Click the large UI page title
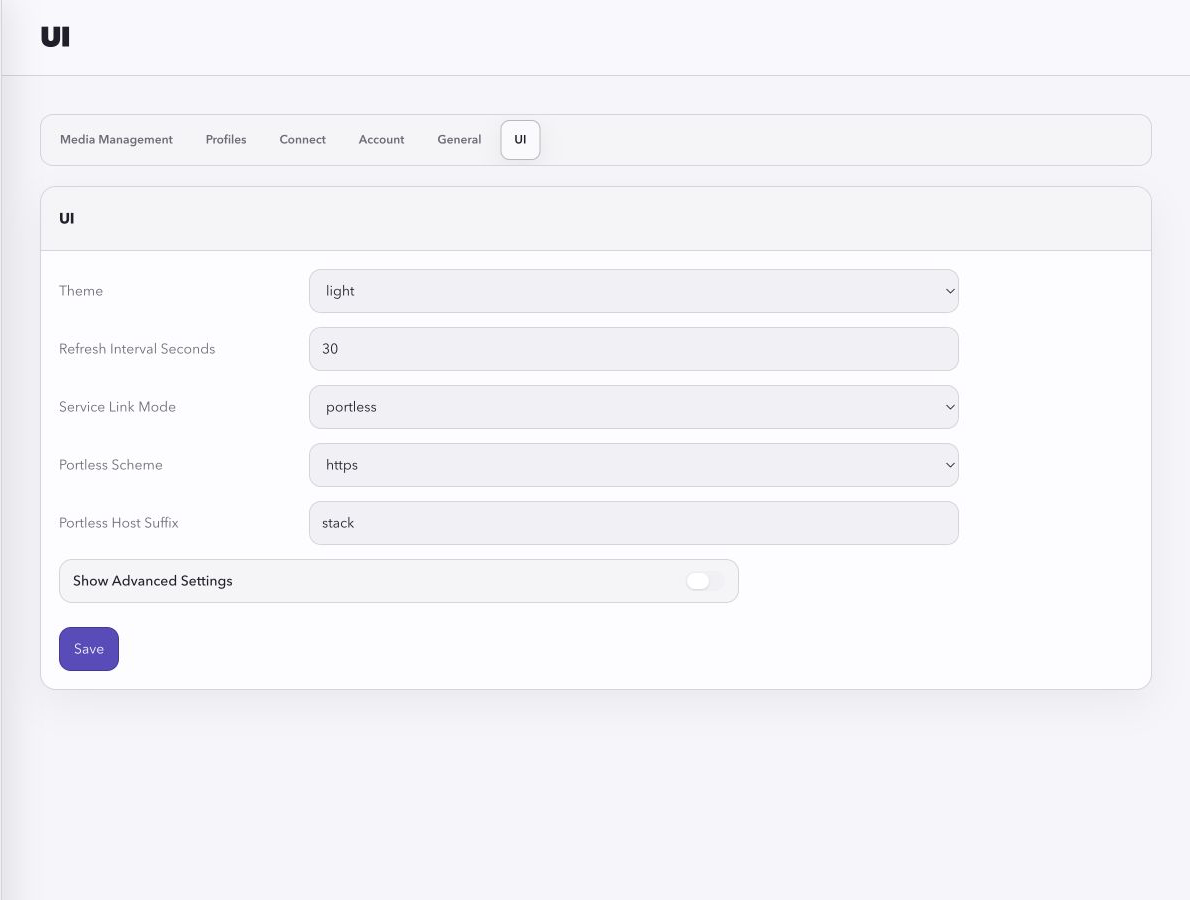1190x900 pixels. tap(55, 36)
